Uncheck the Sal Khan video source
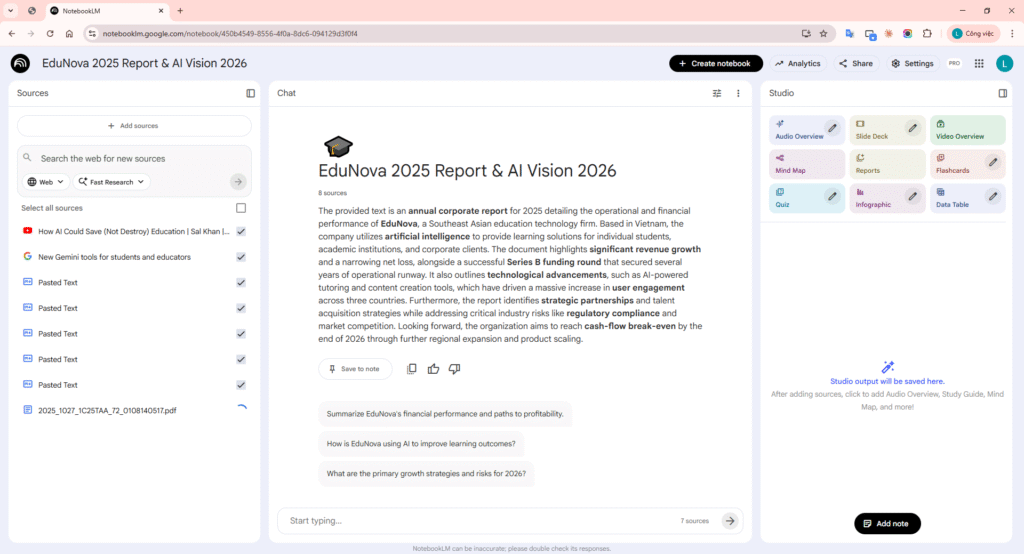The image size is (1024, 554). (x=240, y=231)
